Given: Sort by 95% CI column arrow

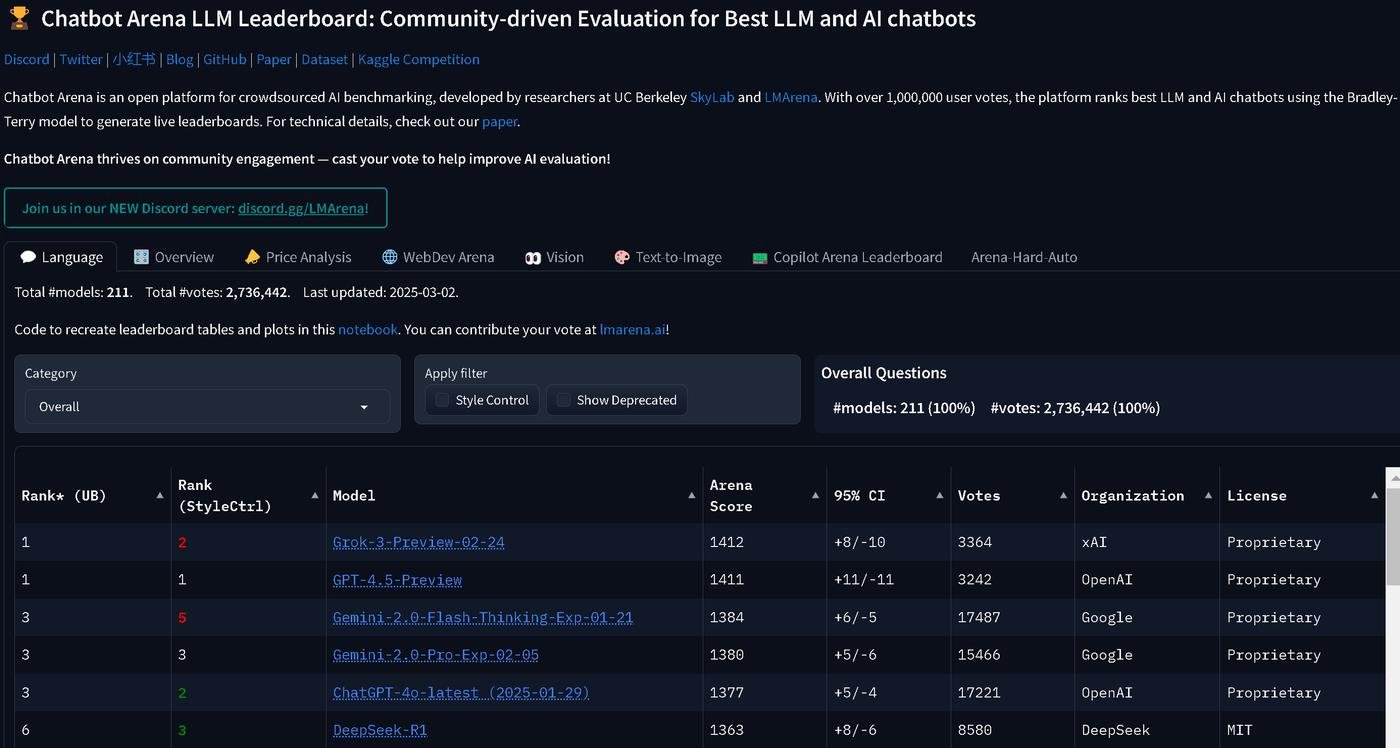Looking at the screenshot, I should [x=940, y=496].
